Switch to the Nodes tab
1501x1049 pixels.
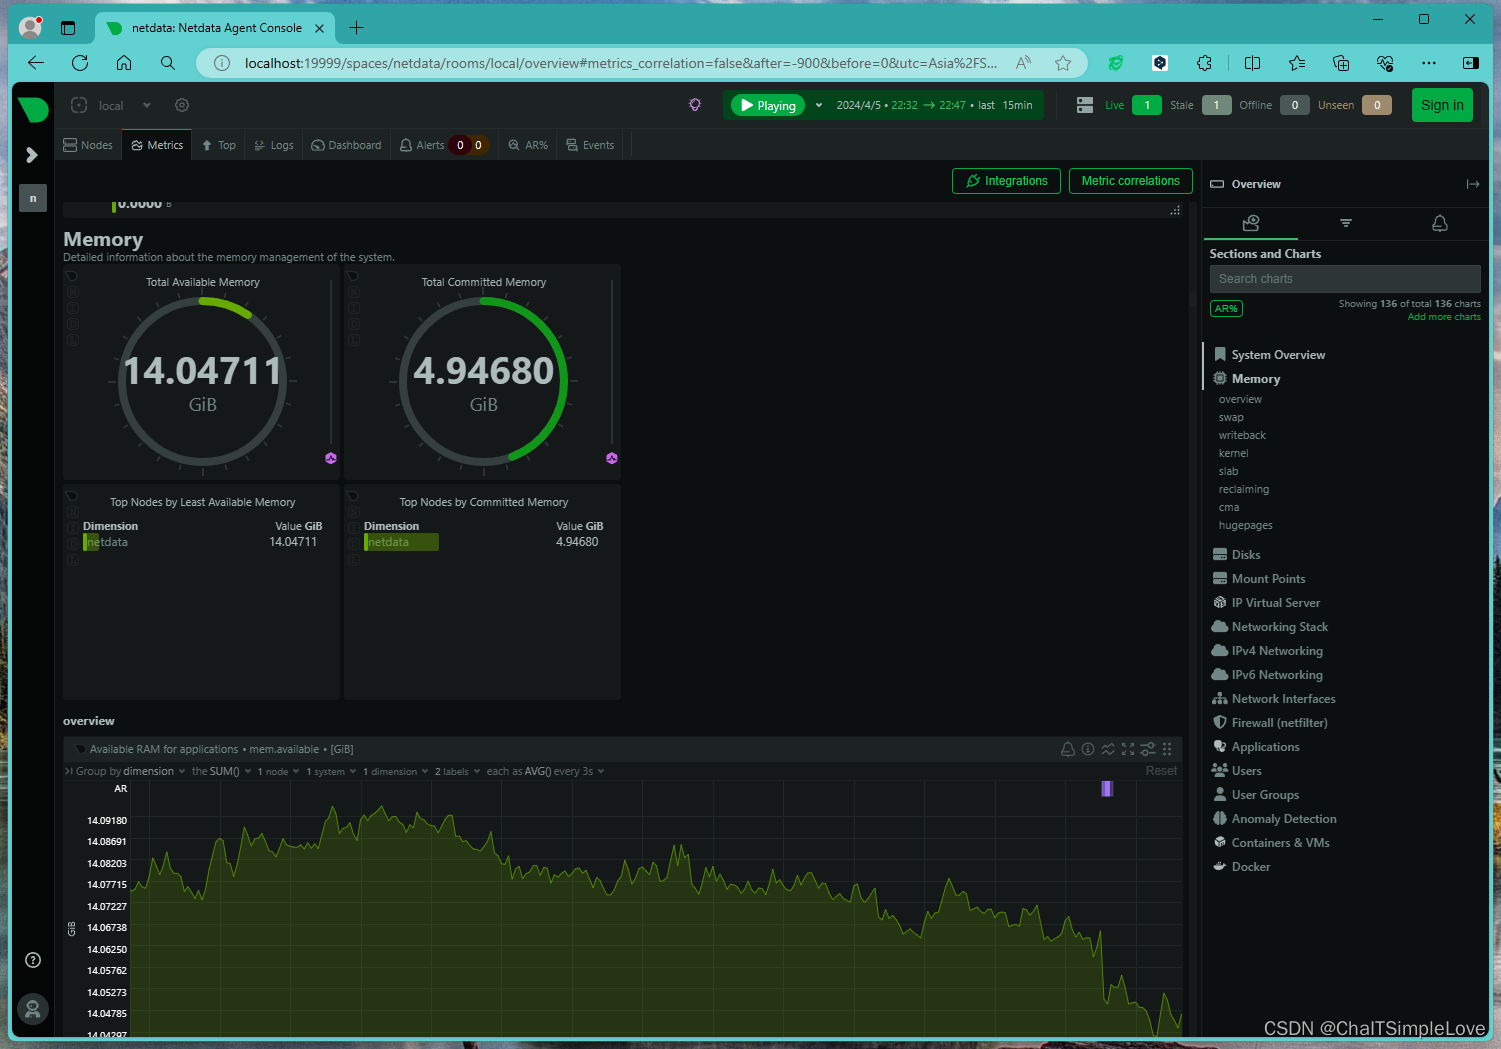(88, 145)
